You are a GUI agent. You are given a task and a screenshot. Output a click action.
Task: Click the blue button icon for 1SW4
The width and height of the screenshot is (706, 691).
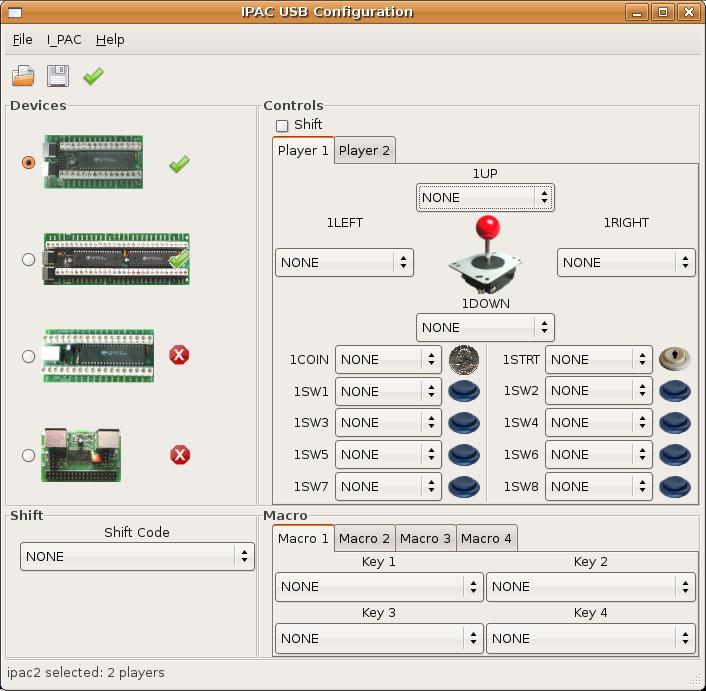(674, 423)
